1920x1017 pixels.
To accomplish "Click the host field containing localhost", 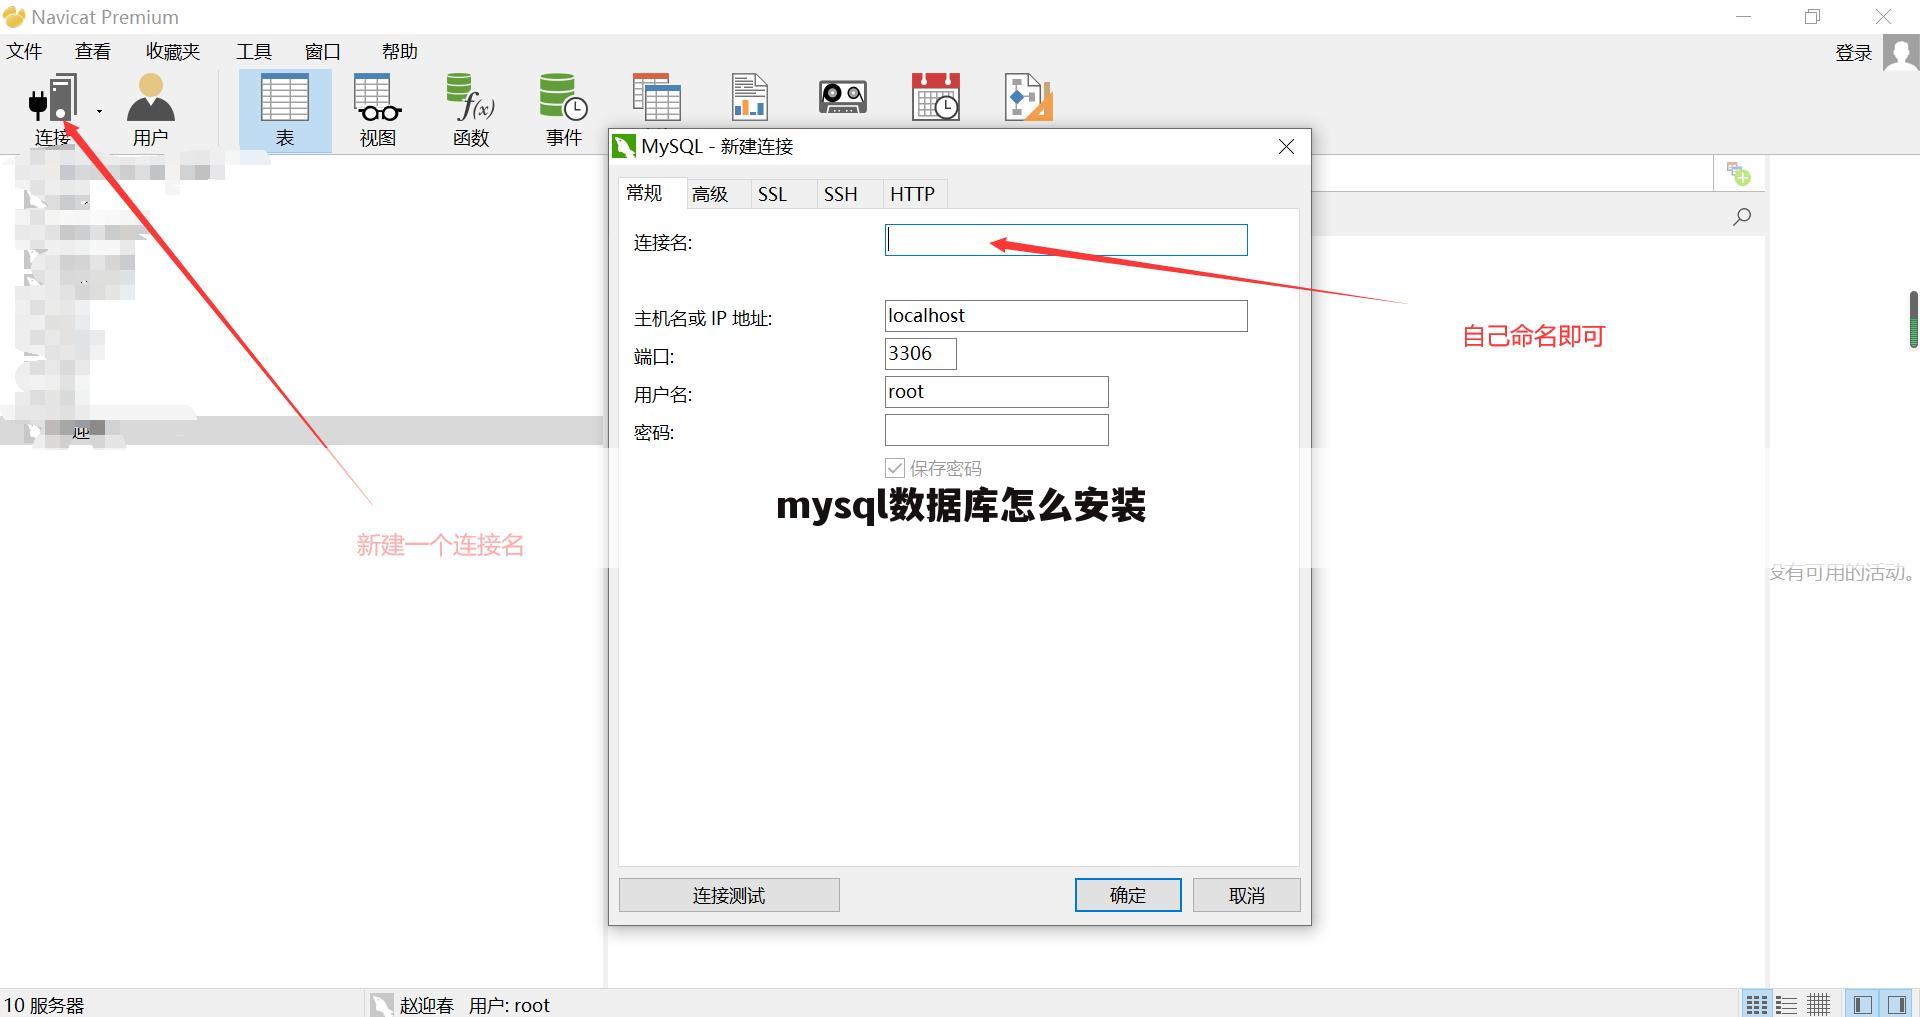I will pos(1066,316).
